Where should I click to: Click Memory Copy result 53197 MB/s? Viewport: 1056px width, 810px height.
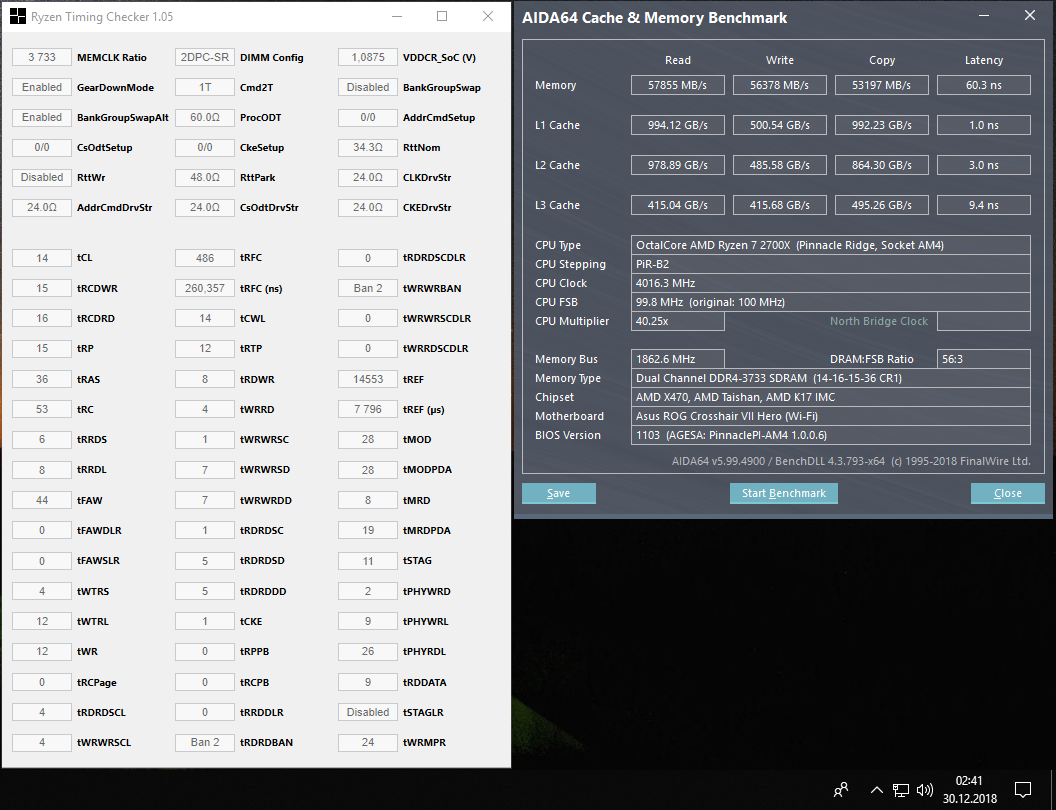[882, 85]
